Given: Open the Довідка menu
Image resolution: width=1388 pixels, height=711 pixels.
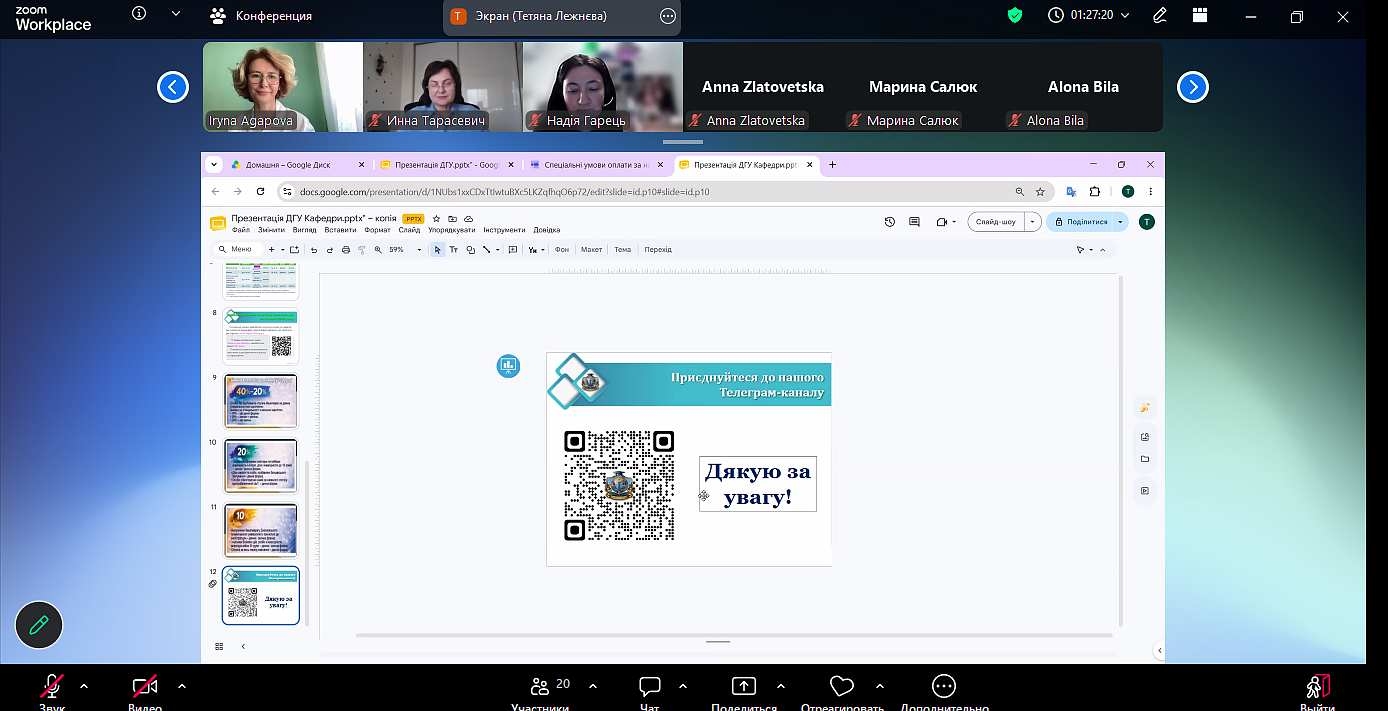Looking at the screenshot, I should click(x=547, y=230).
